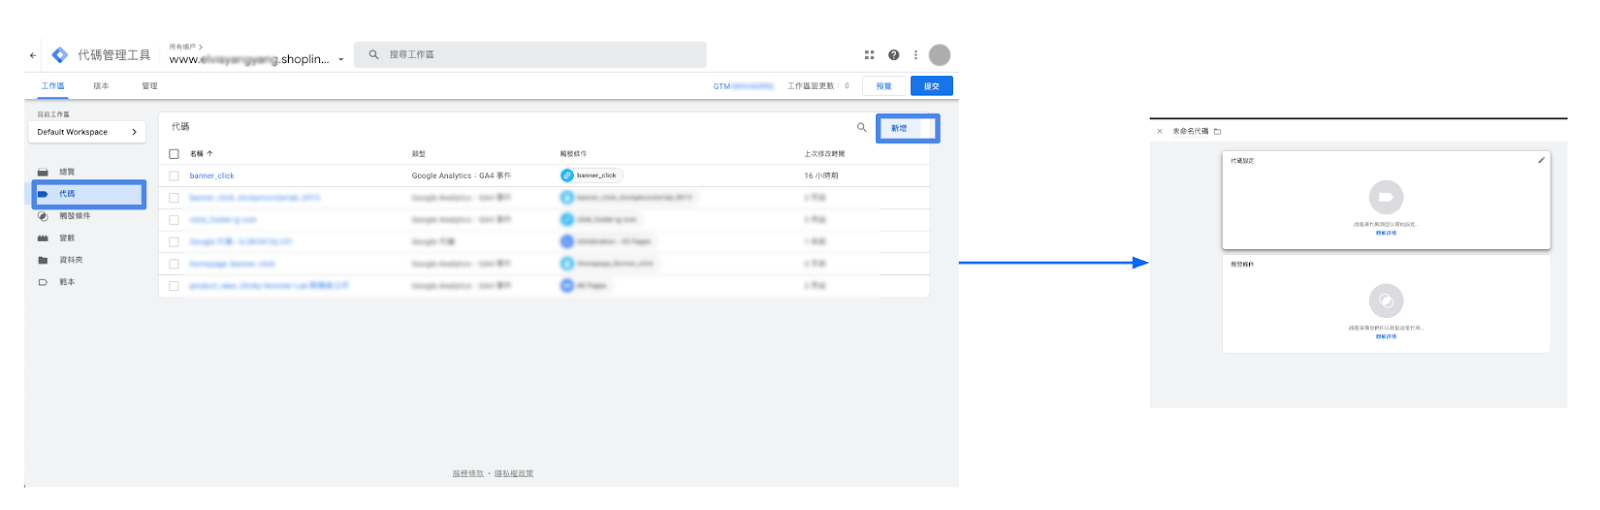Click the tag type placeholder circle icon
The width and height of the screenshot is (1600, 510).
tap(1385, 197)
